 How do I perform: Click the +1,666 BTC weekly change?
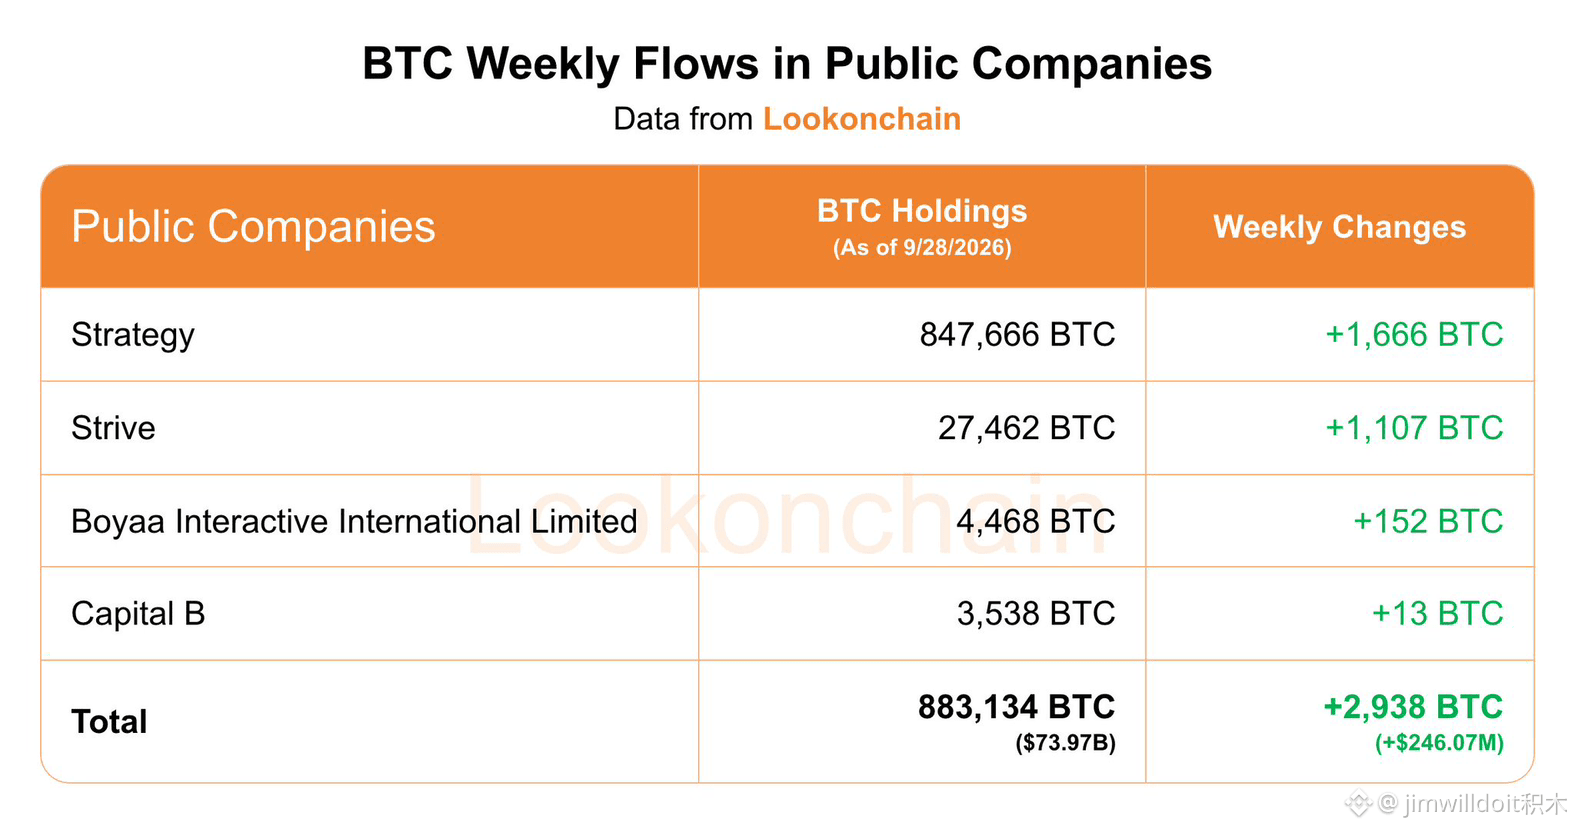1414,335
